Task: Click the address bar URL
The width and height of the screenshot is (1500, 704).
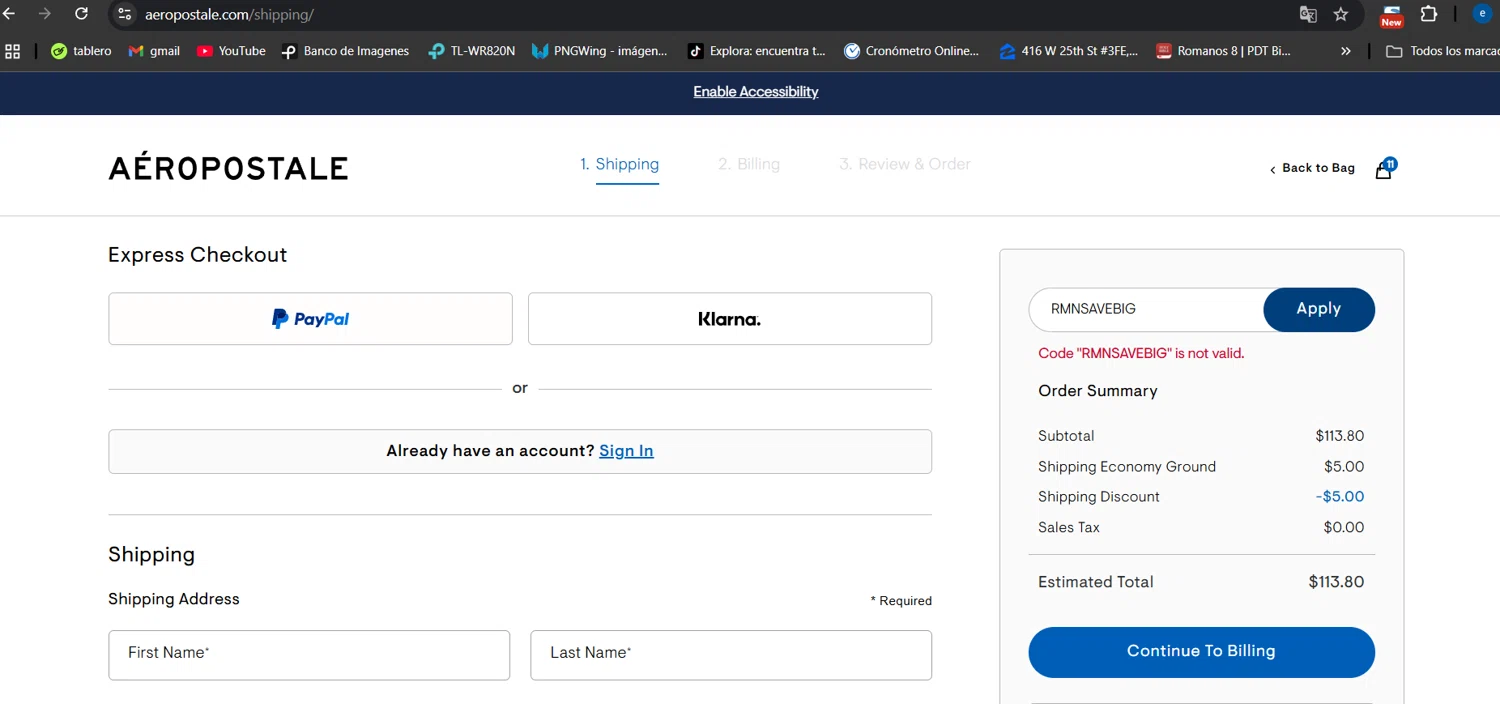Action: (x=229, y=15)
